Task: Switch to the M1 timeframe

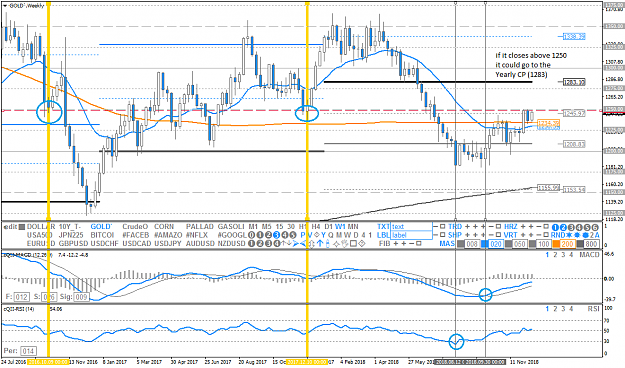Action: [x=253, y=226]
